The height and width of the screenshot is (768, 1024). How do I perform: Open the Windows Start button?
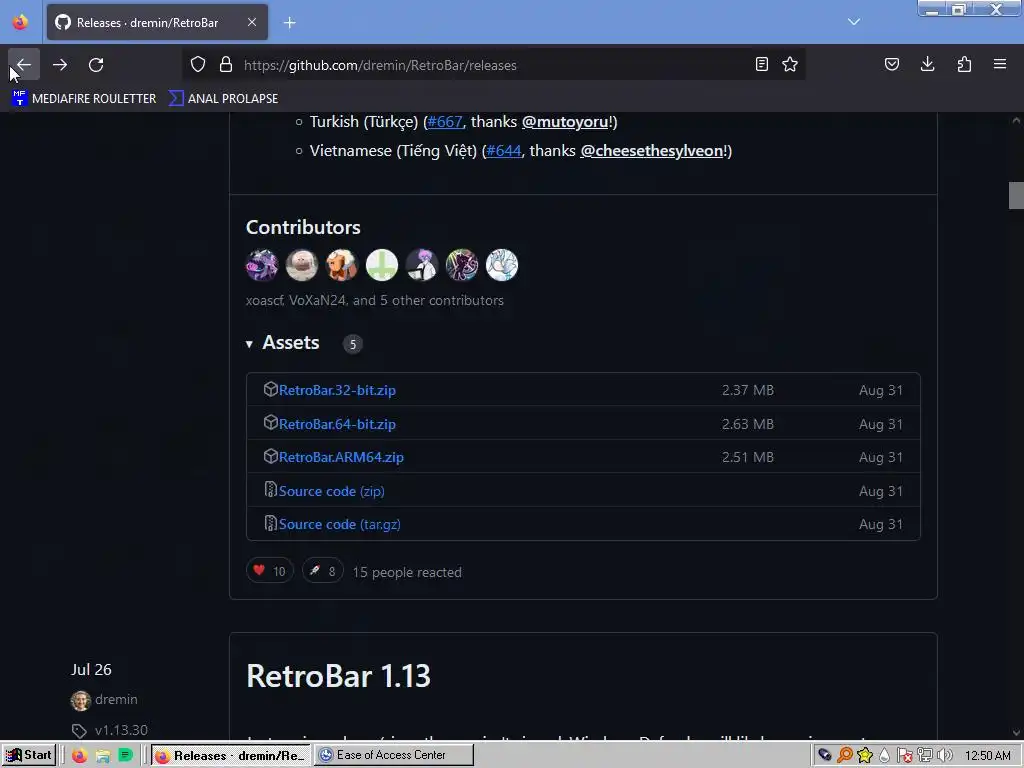(28, 755)
